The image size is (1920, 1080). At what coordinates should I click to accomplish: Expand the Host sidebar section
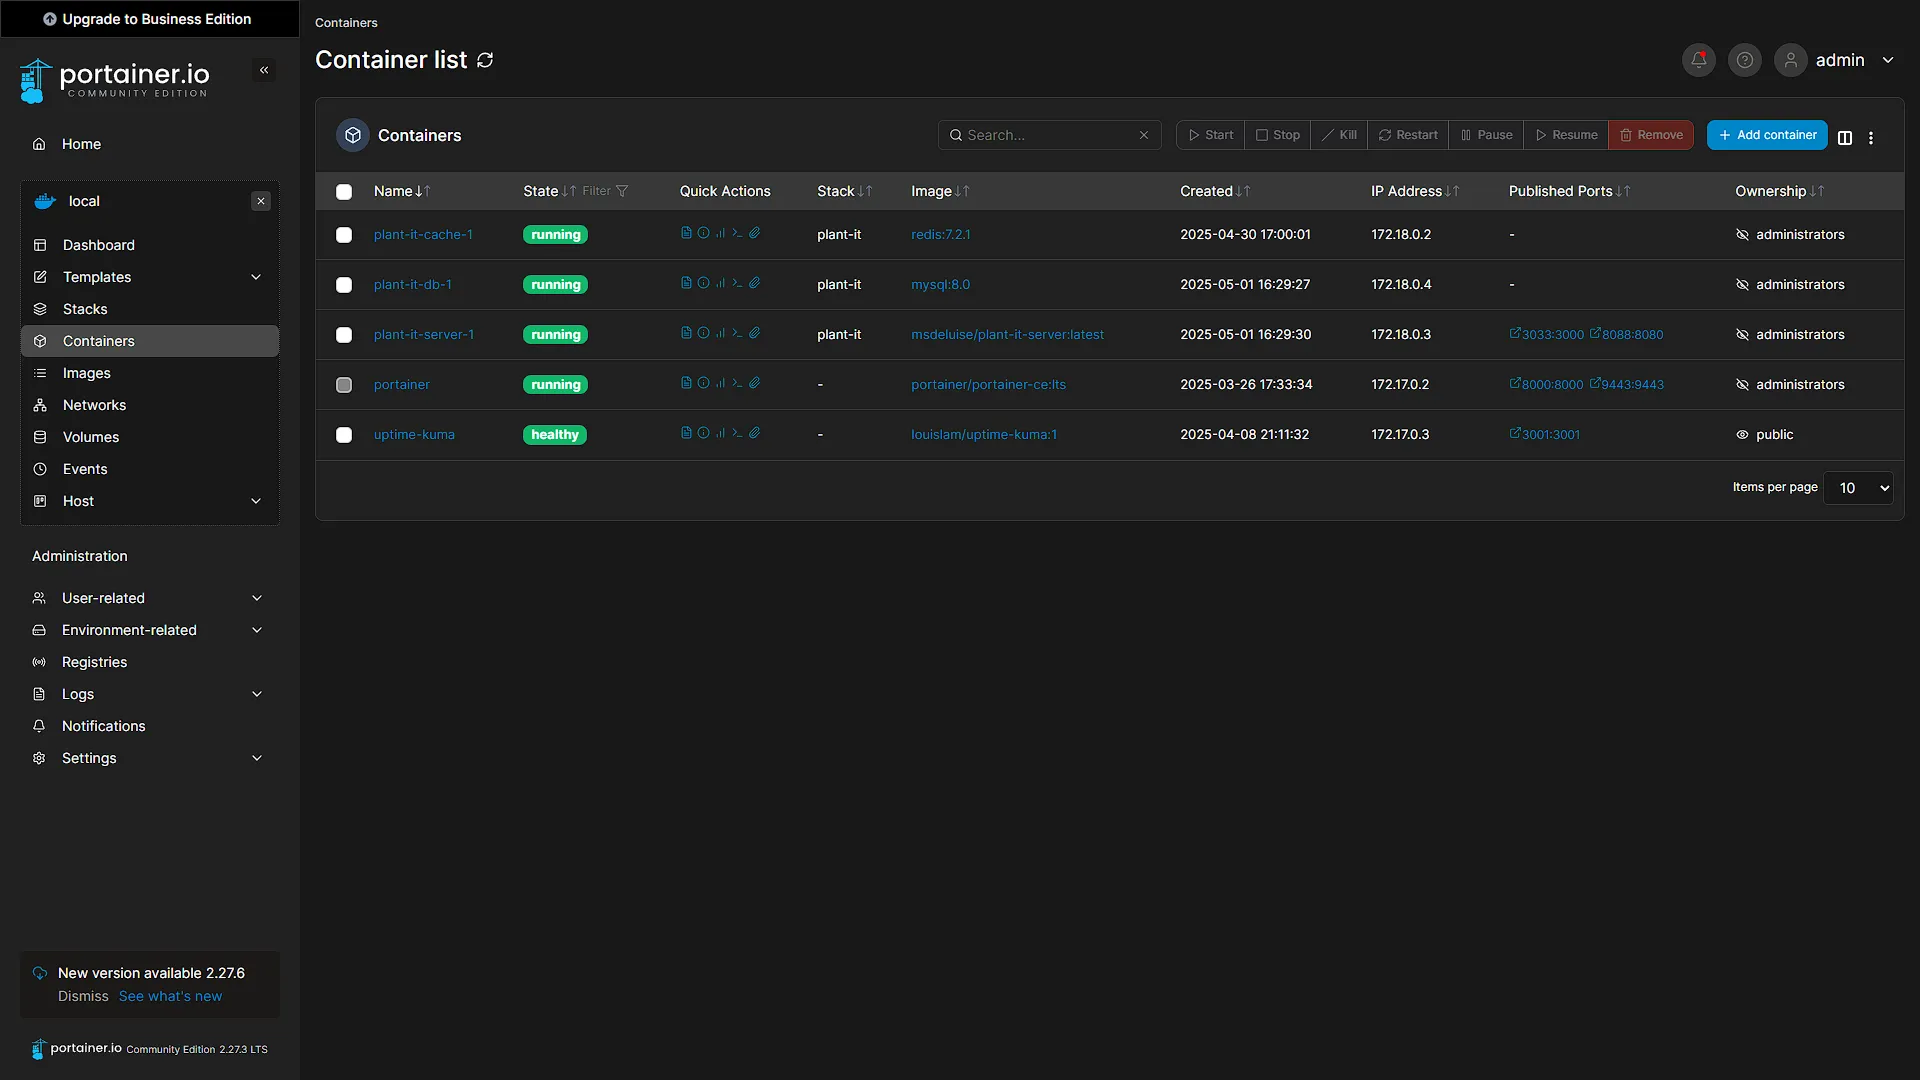click(x=150, y=501)
